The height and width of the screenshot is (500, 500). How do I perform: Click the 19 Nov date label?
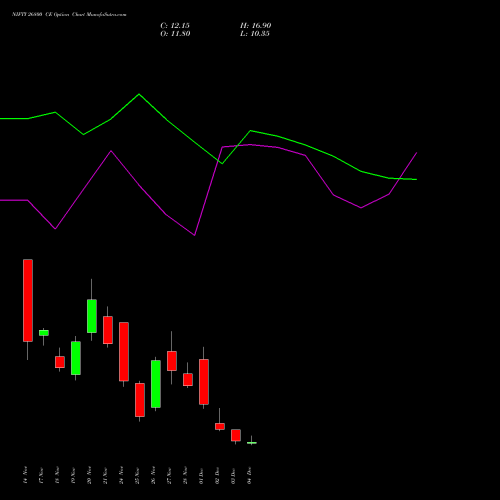click(x=73, y=475)
